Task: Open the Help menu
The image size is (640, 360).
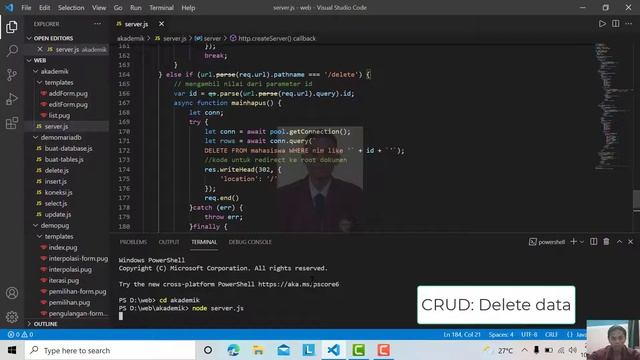Action: pyautogui.click(x=188, y=8)
